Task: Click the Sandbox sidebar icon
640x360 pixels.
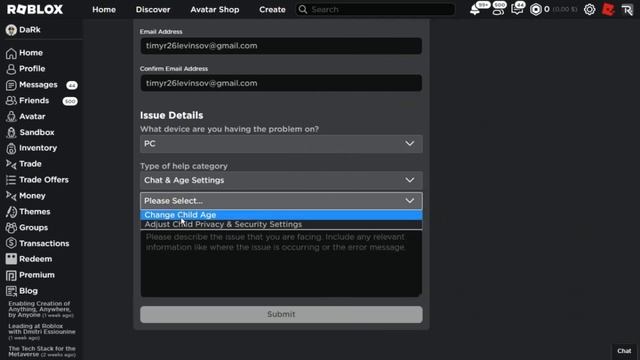Action: pos(11,133)
